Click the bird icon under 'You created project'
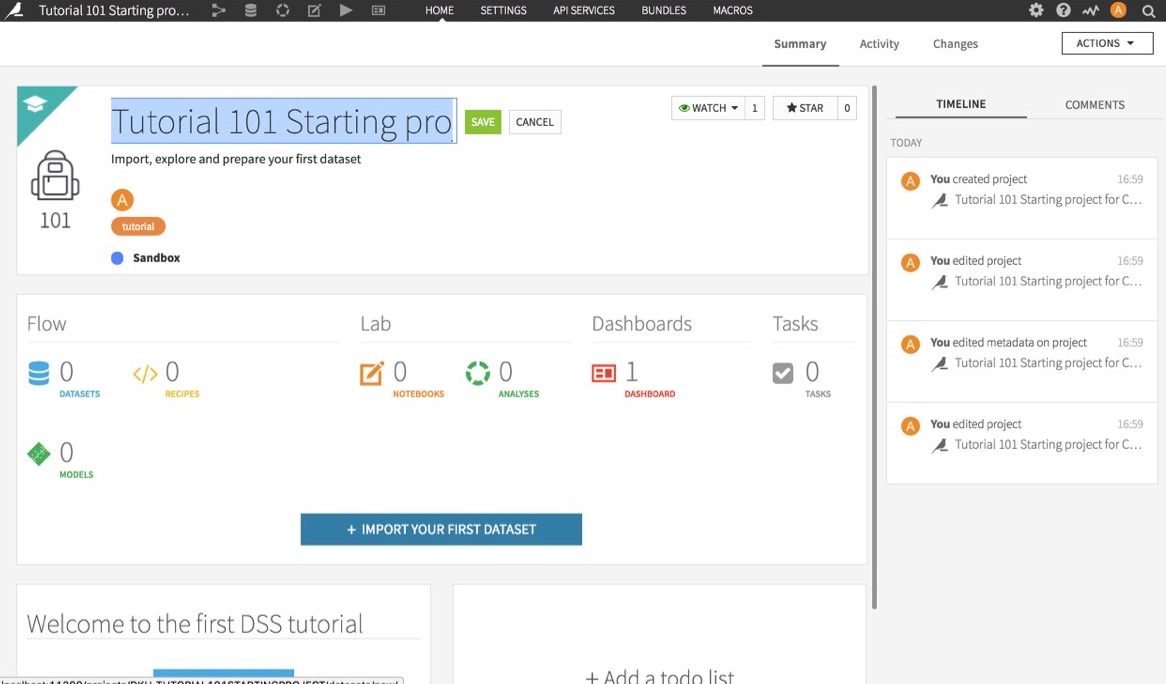 [940, 201]
